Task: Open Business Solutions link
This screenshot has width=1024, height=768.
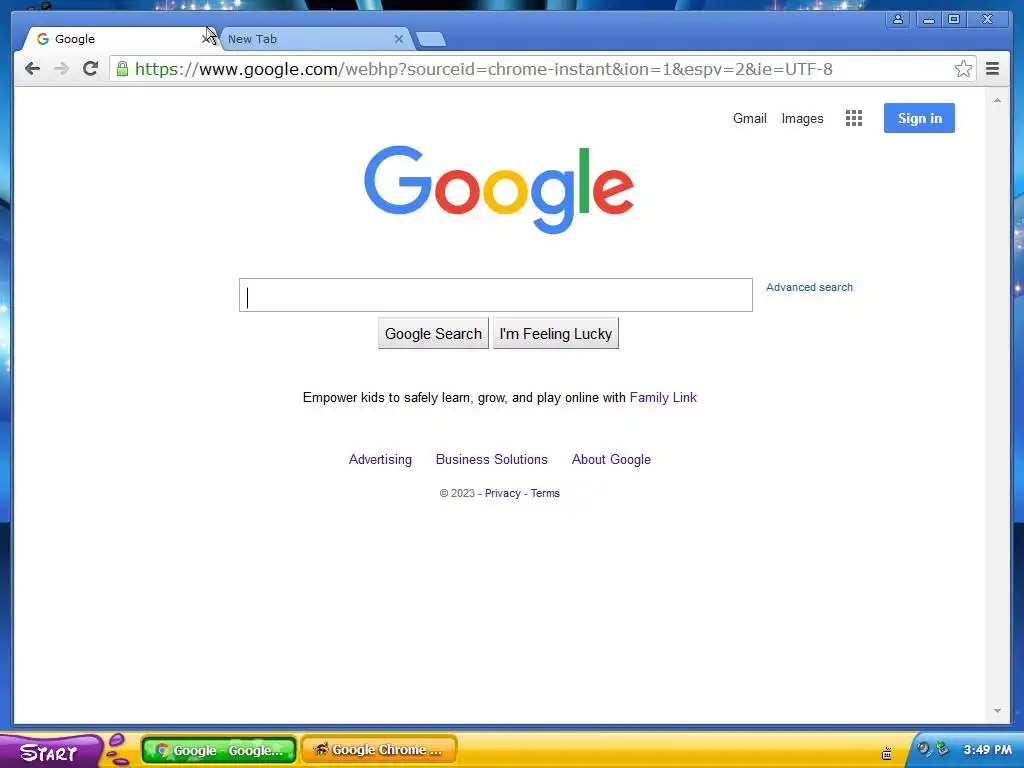Action: pyautogui.click(x=492, y=459)
